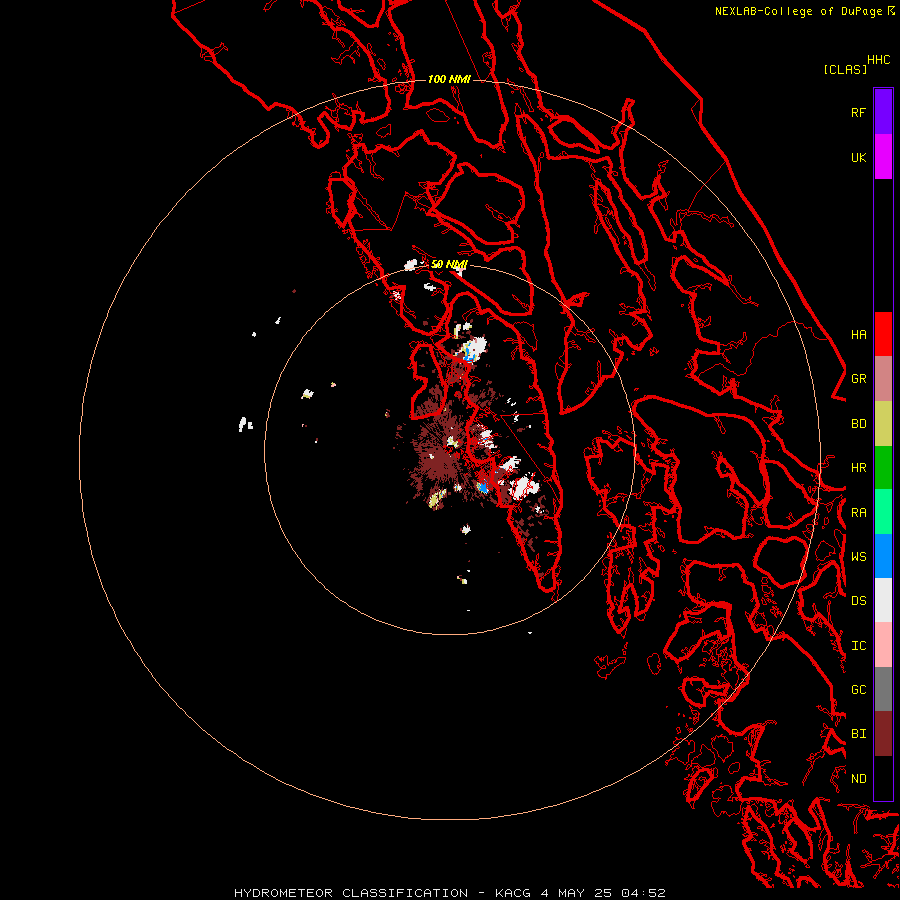
Task: Select the GR legend color block
Action: 883,379
